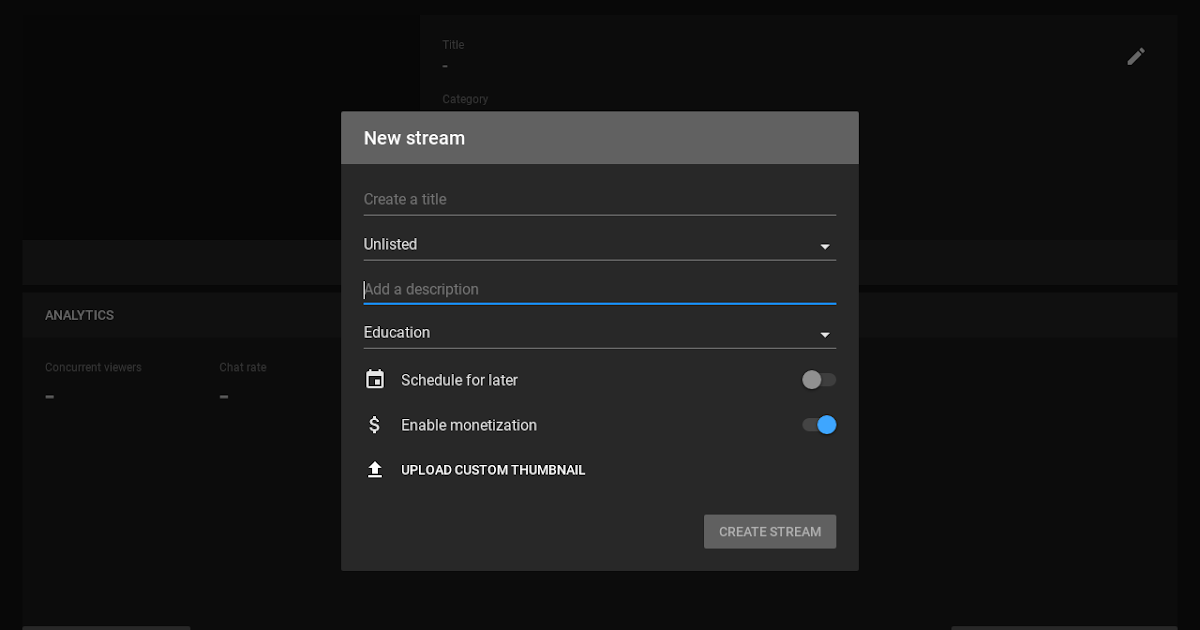Focus the Add a description field
This screenshot has height=630, width=1200.
point(600,289)
